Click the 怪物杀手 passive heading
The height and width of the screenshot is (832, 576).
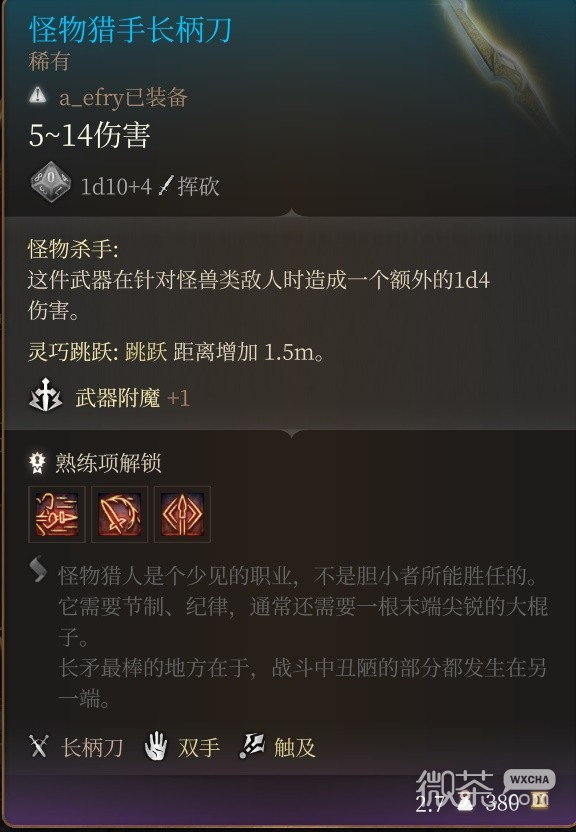click(x=73, y=249)
